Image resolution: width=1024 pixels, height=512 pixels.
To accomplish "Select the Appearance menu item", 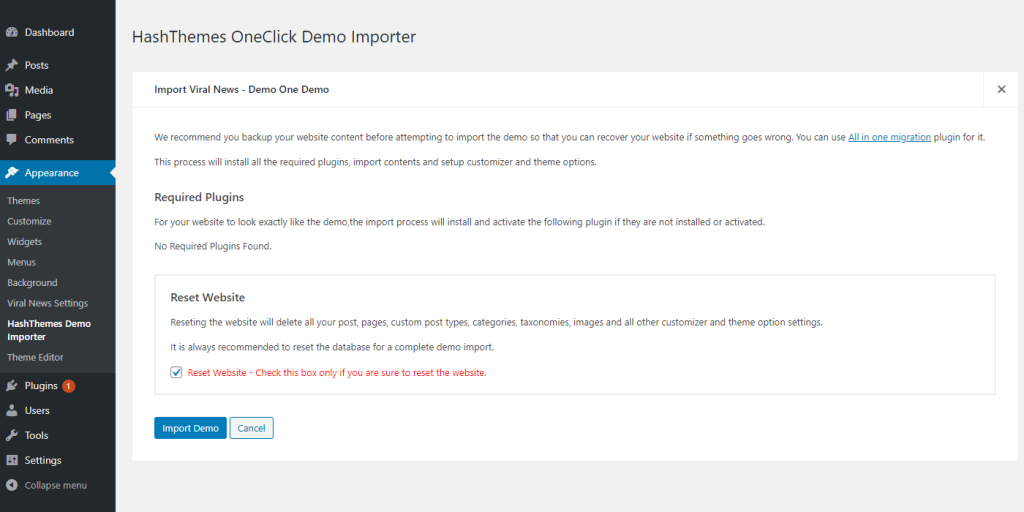I will coord(52,173).
